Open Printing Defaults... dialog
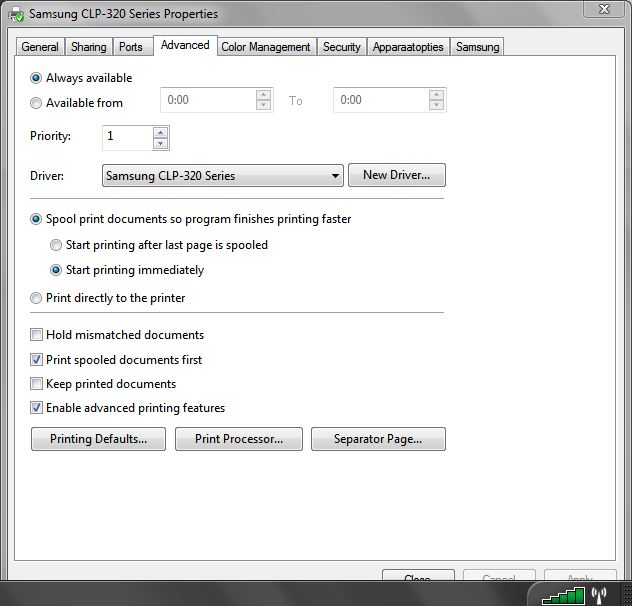The height and width of the screenshot is (606, 632). [98, 439]
